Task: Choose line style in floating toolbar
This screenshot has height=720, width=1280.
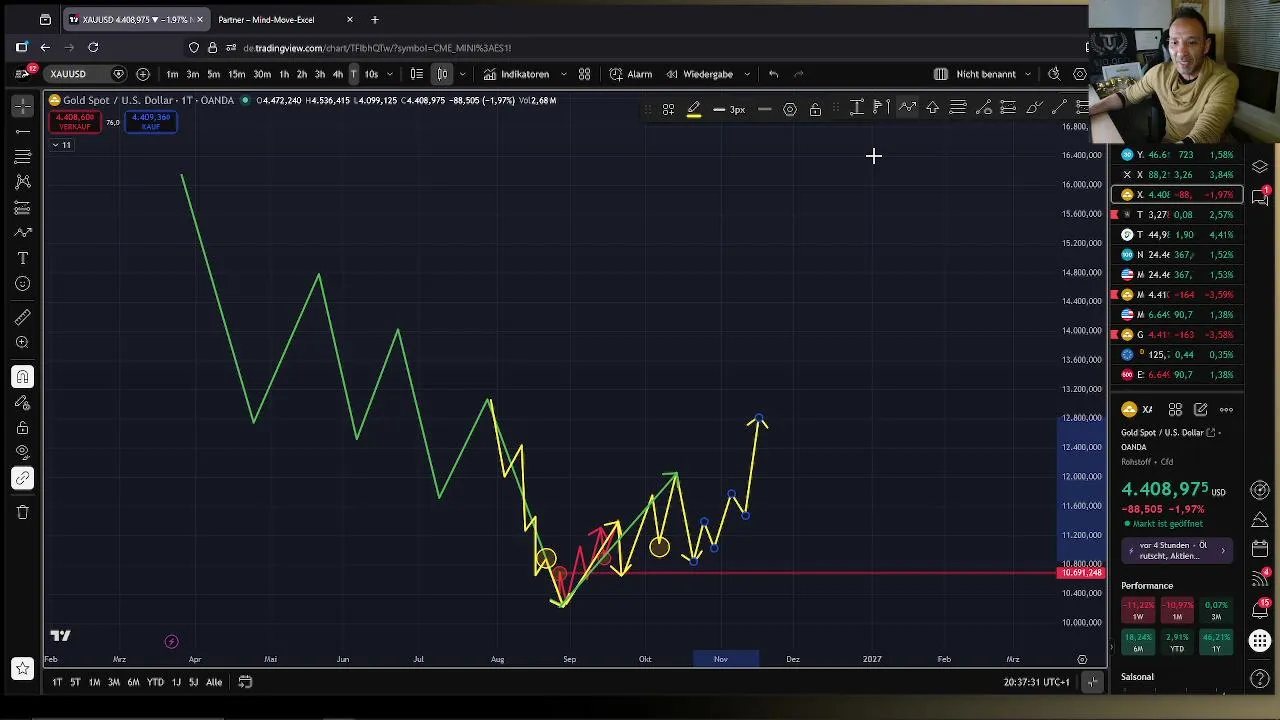Action: point(764,109)
